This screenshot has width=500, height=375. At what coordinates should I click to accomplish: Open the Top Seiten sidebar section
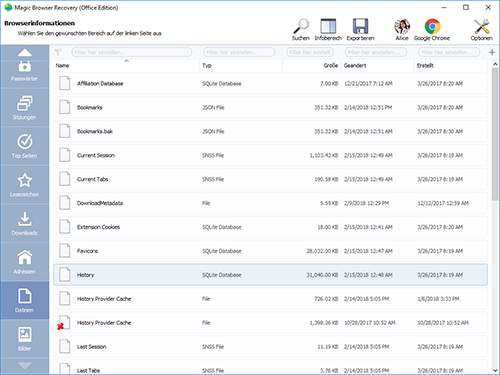[x=24, y=146]
